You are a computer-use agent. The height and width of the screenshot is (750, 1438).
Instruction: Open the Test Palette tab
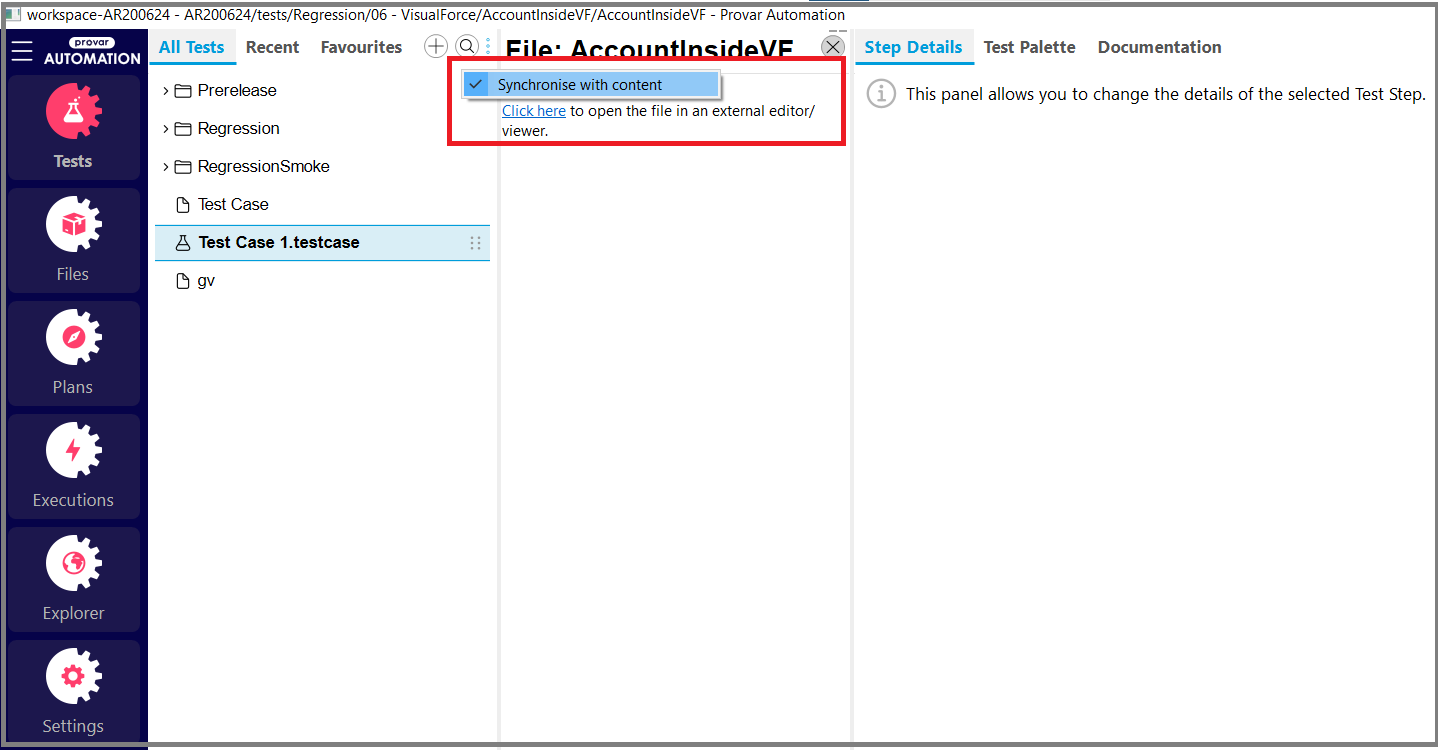[x=1029, y=47]
